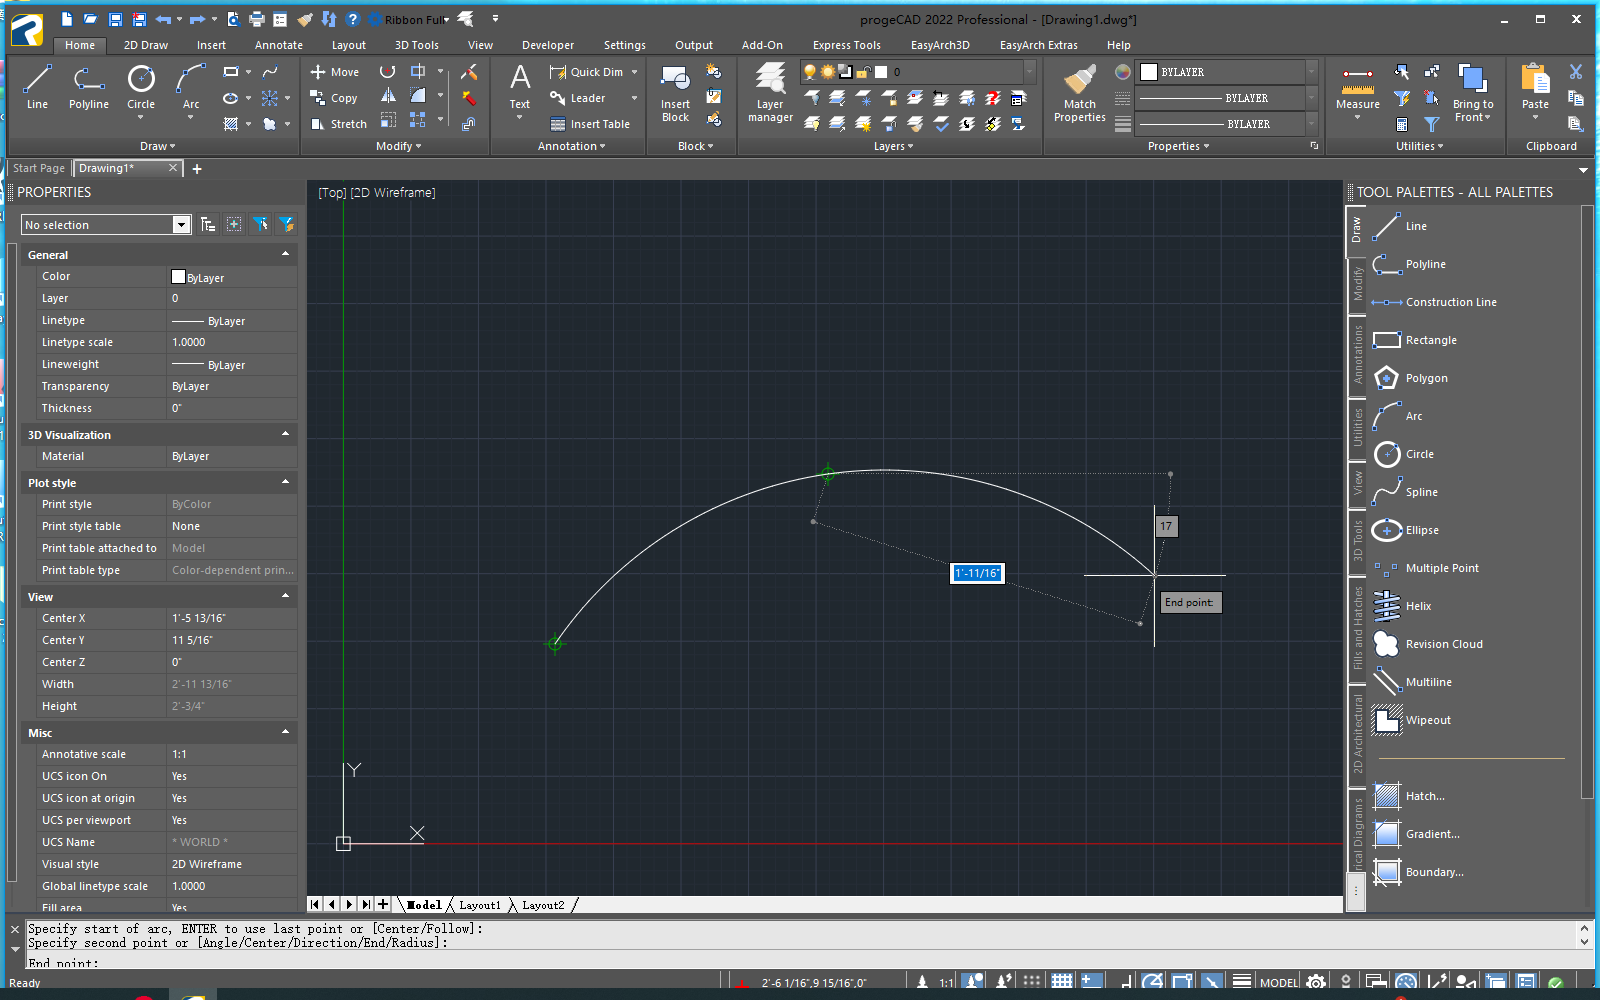The width and height of the screenshot is (1600, 1000).
Task: Click the ByLayer color swatch in Properties ribbon
Action: 1150,72
